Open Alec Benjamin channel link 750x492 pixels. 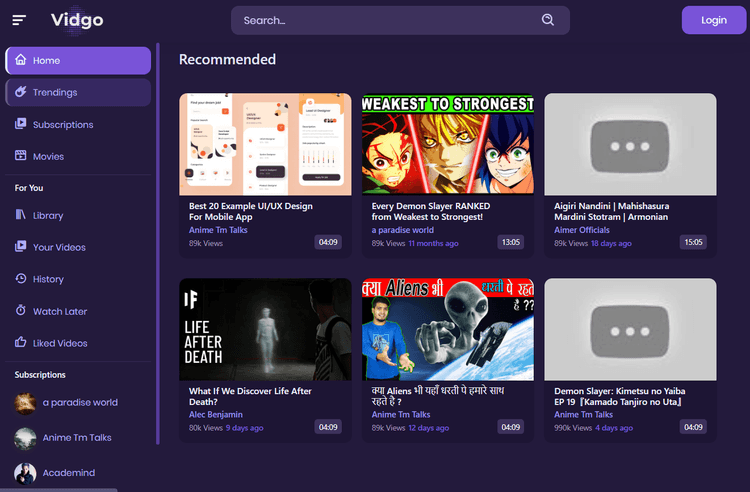216,415
